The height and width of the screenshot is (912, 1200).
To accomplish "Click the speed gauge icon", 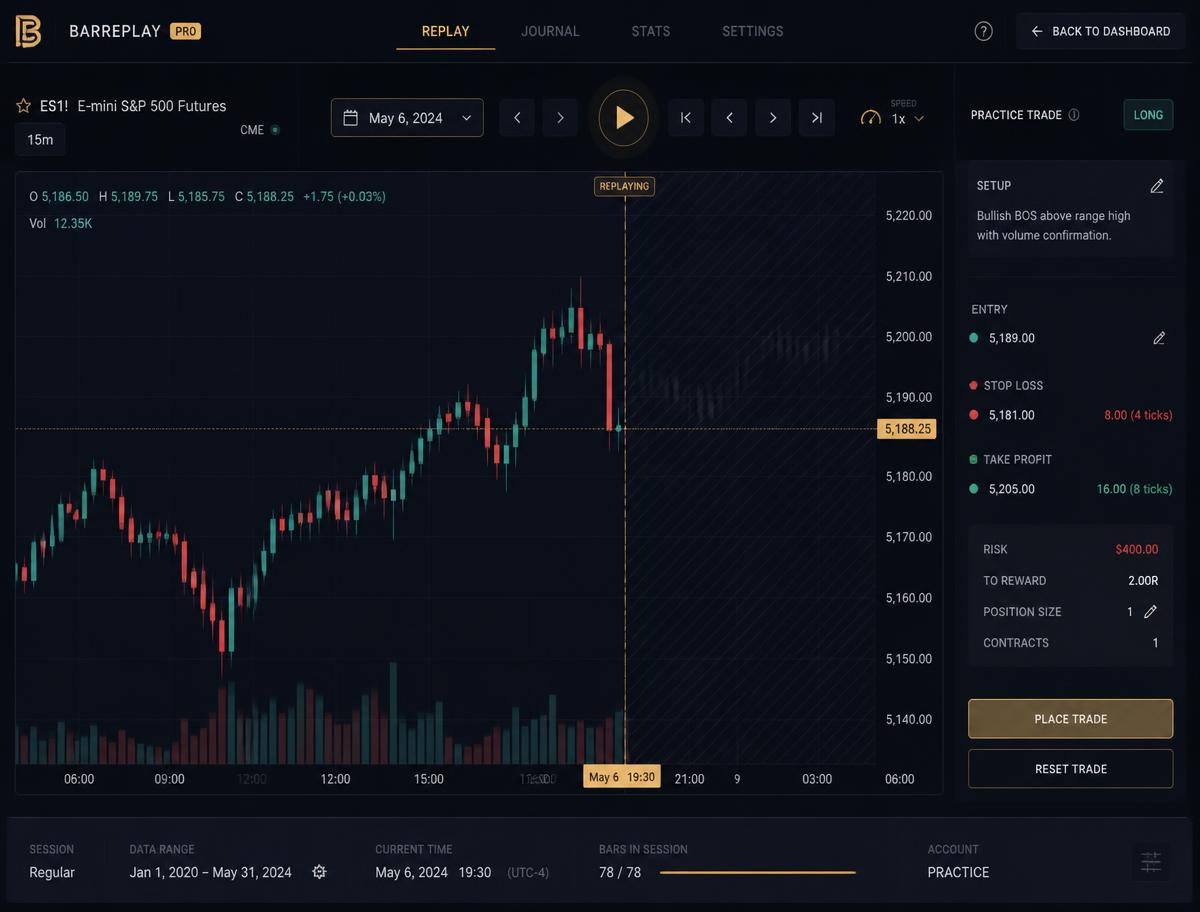I will pyautogui.click(x=871, y=118).
